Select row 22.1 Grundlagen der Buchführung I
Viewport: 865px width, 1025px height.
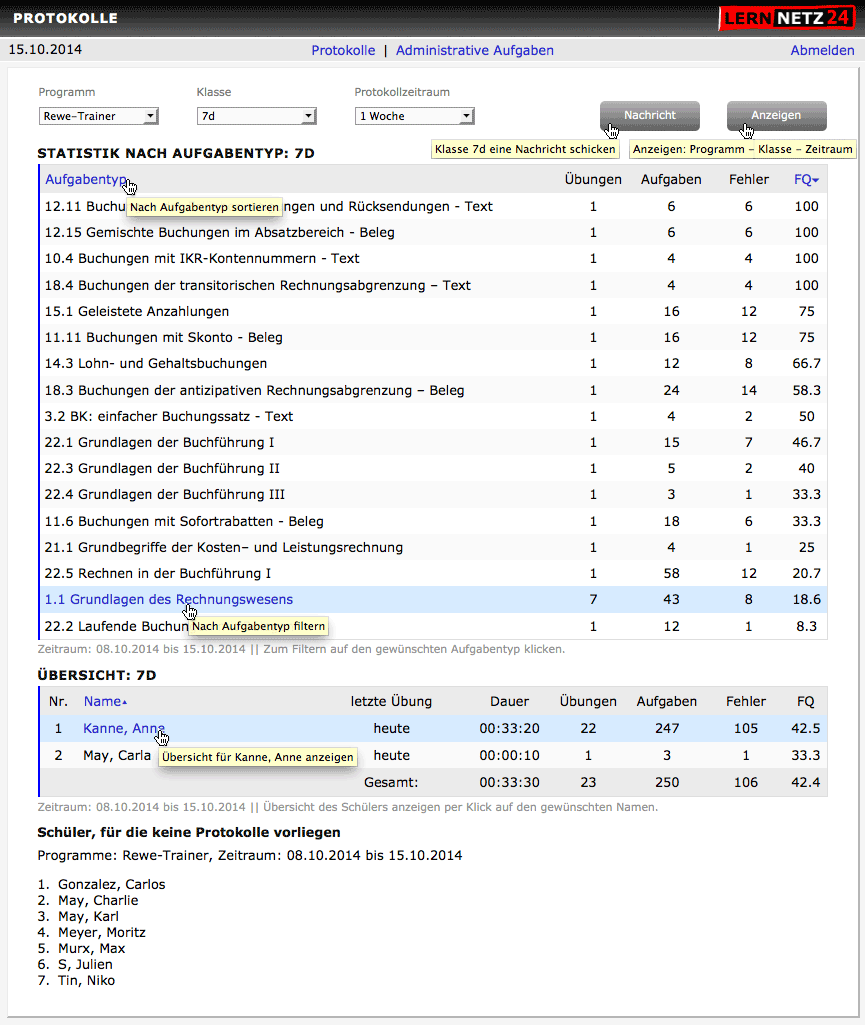pyautogui.click(x=433, y=443)
